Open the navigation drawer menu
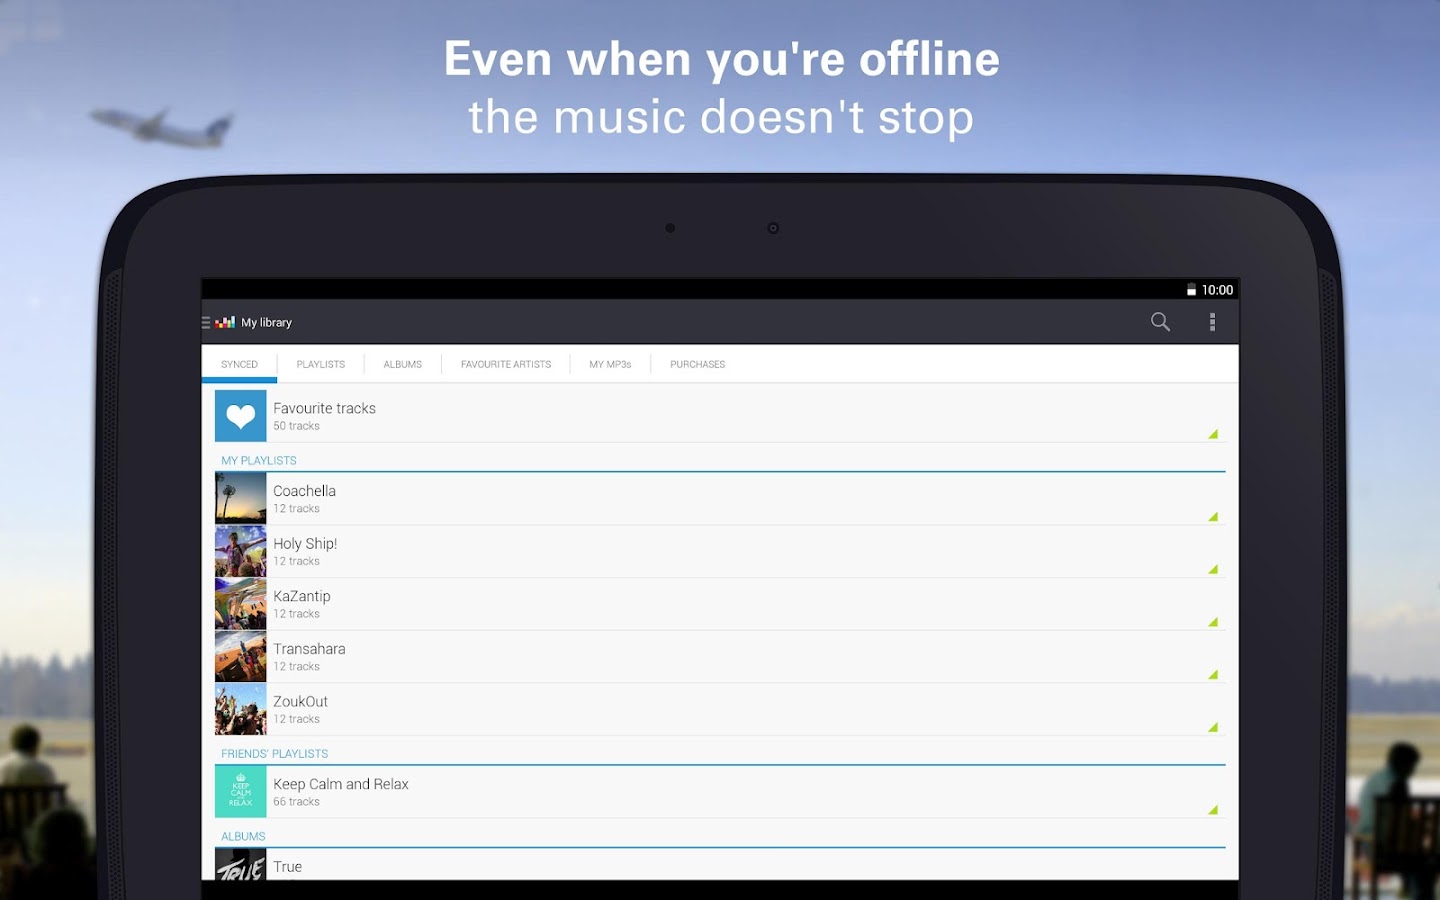 pyautogui.click(x=206, y=322)
